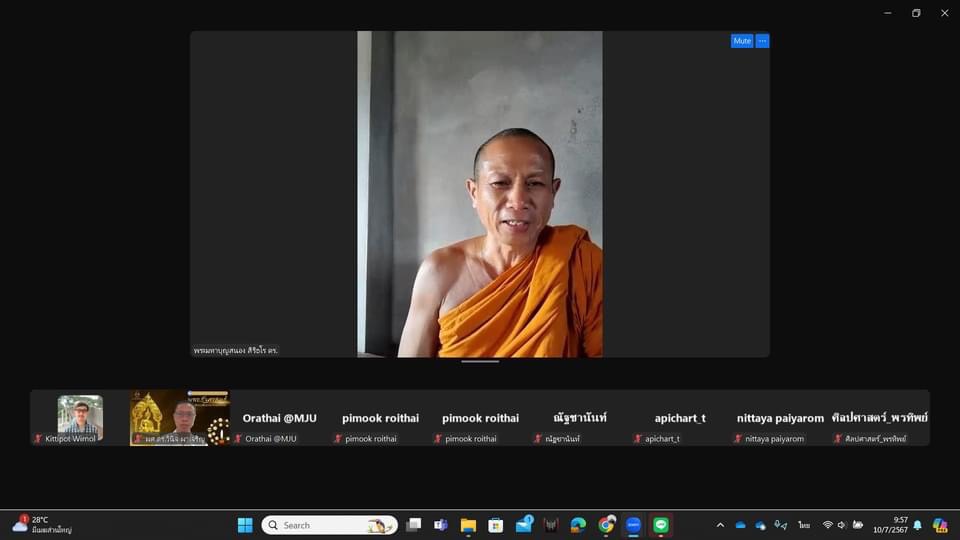The height and width of the screenshot is (540, 960).
Task: Open Microsoft Edge from the taskbar
Action: pos(578,525)
